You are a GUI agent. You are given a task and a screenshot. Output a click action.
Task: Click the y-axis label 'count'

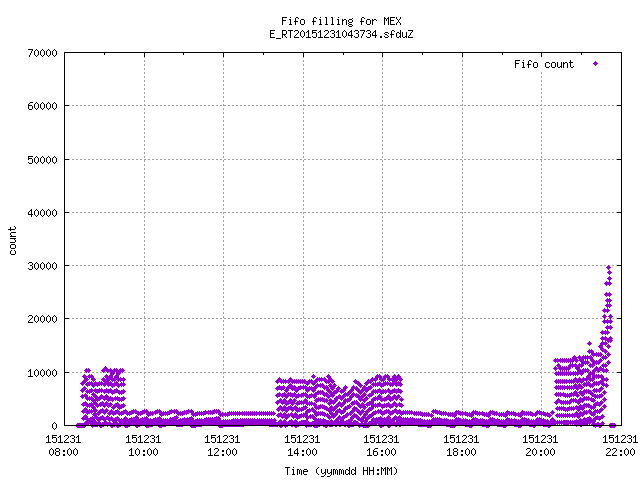click(x=13, y=241)
